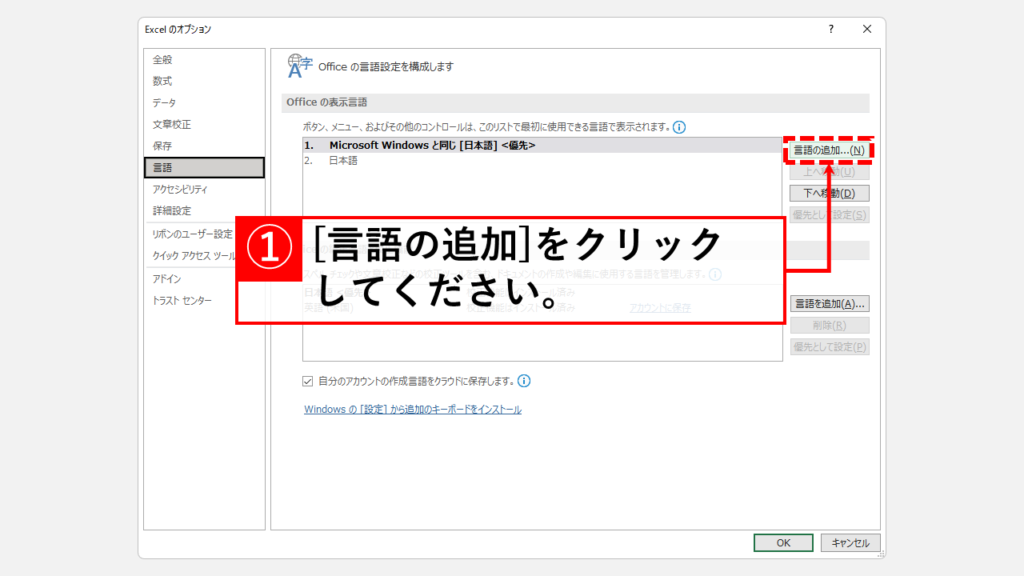
Task: Select the 言語 category
Action: pyautogui.click(x=204, y=167)
